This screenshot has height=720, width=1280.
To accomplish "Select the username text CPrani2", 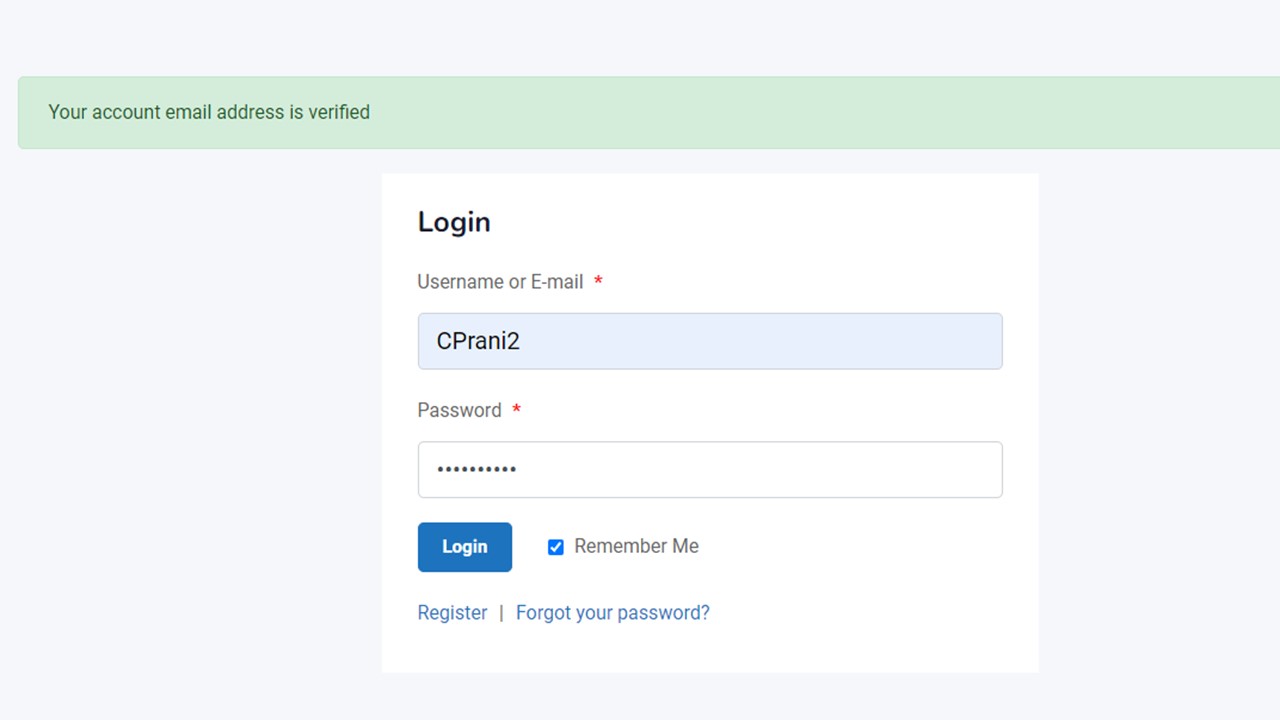I will (x=477, y=341).
